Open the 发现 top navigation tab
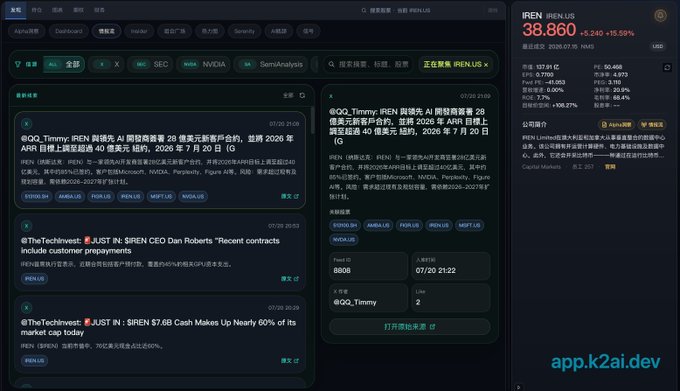680x391 pixels. pyautogui.click(x=16, y=10)
